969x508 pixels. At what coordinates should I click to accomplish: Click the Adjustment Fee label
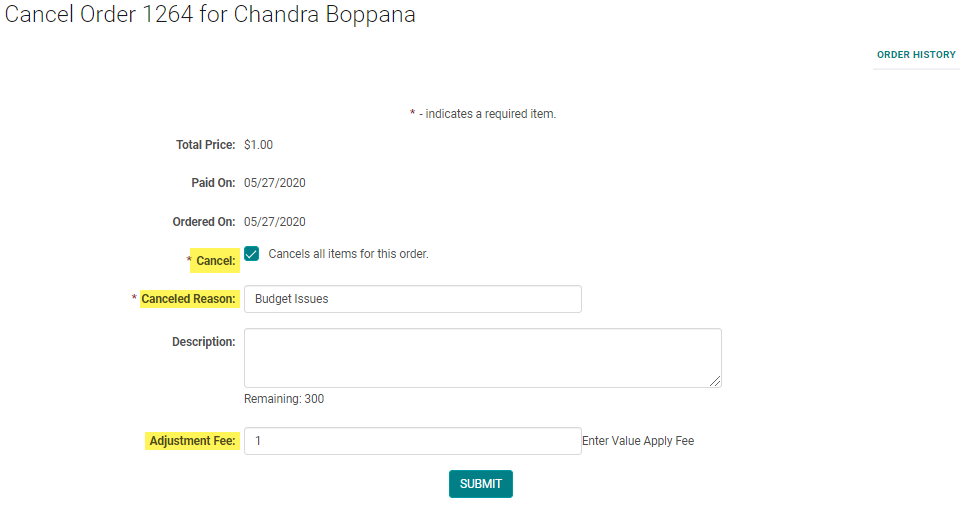pyautogui.click(x=192, y=441)
